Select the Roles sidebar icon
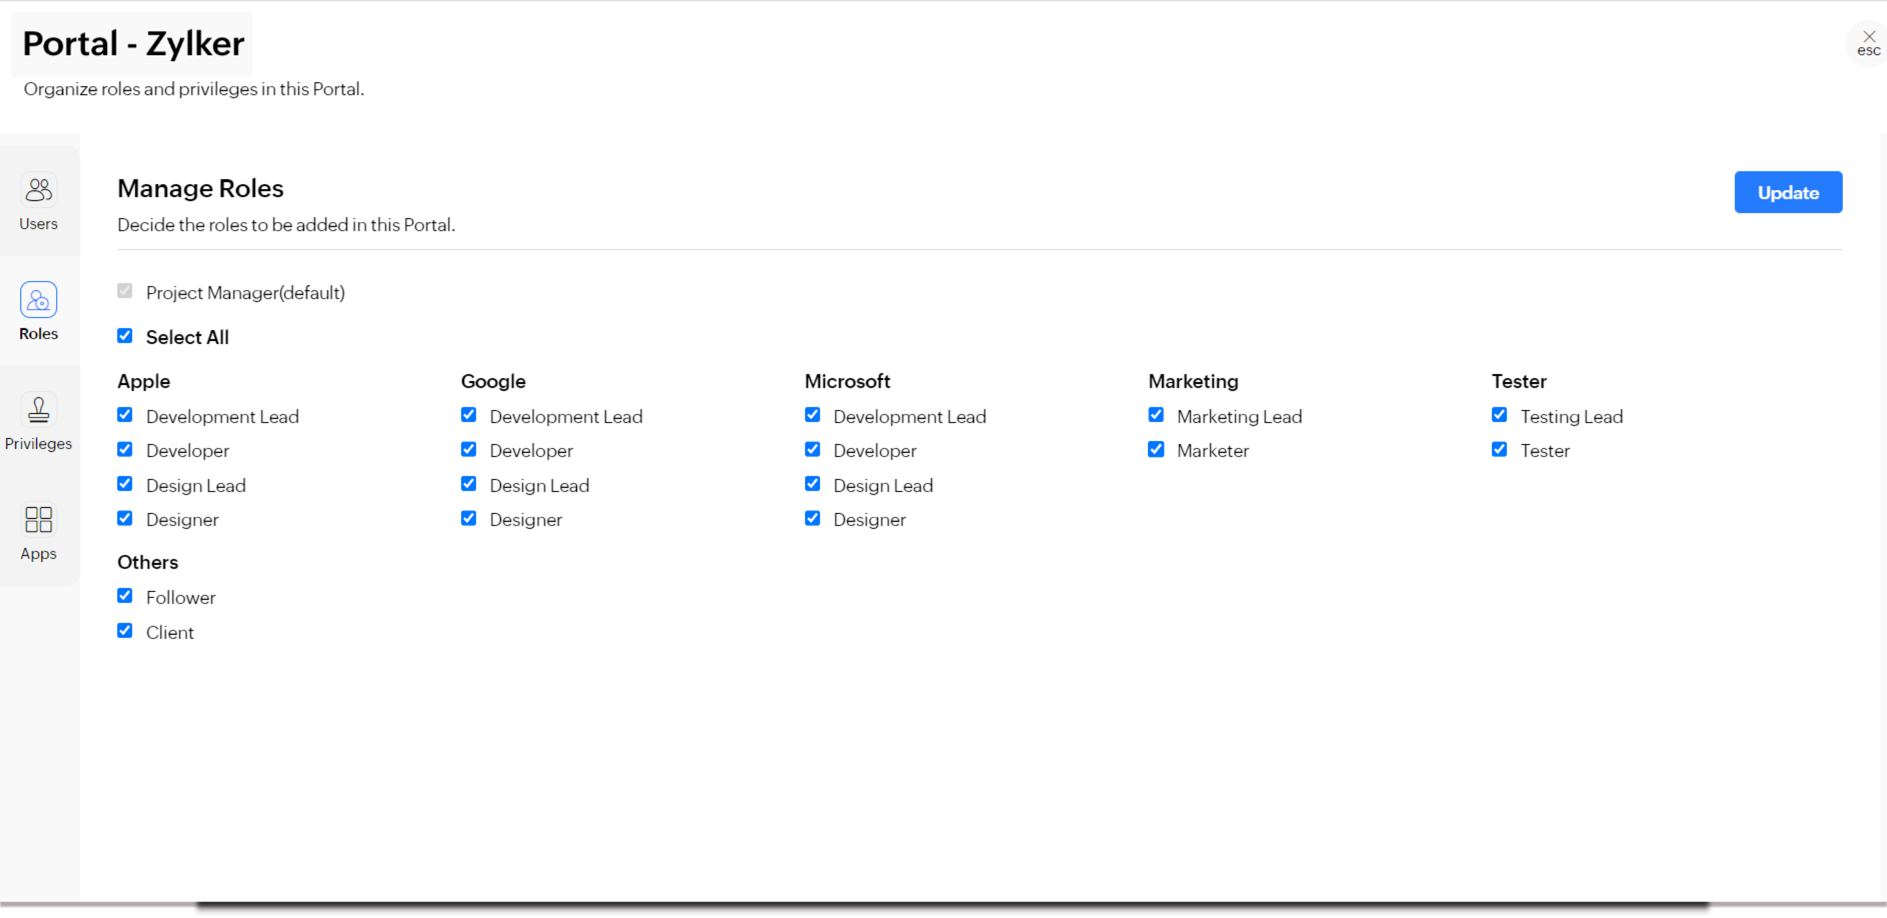 (x=39, y=300)
